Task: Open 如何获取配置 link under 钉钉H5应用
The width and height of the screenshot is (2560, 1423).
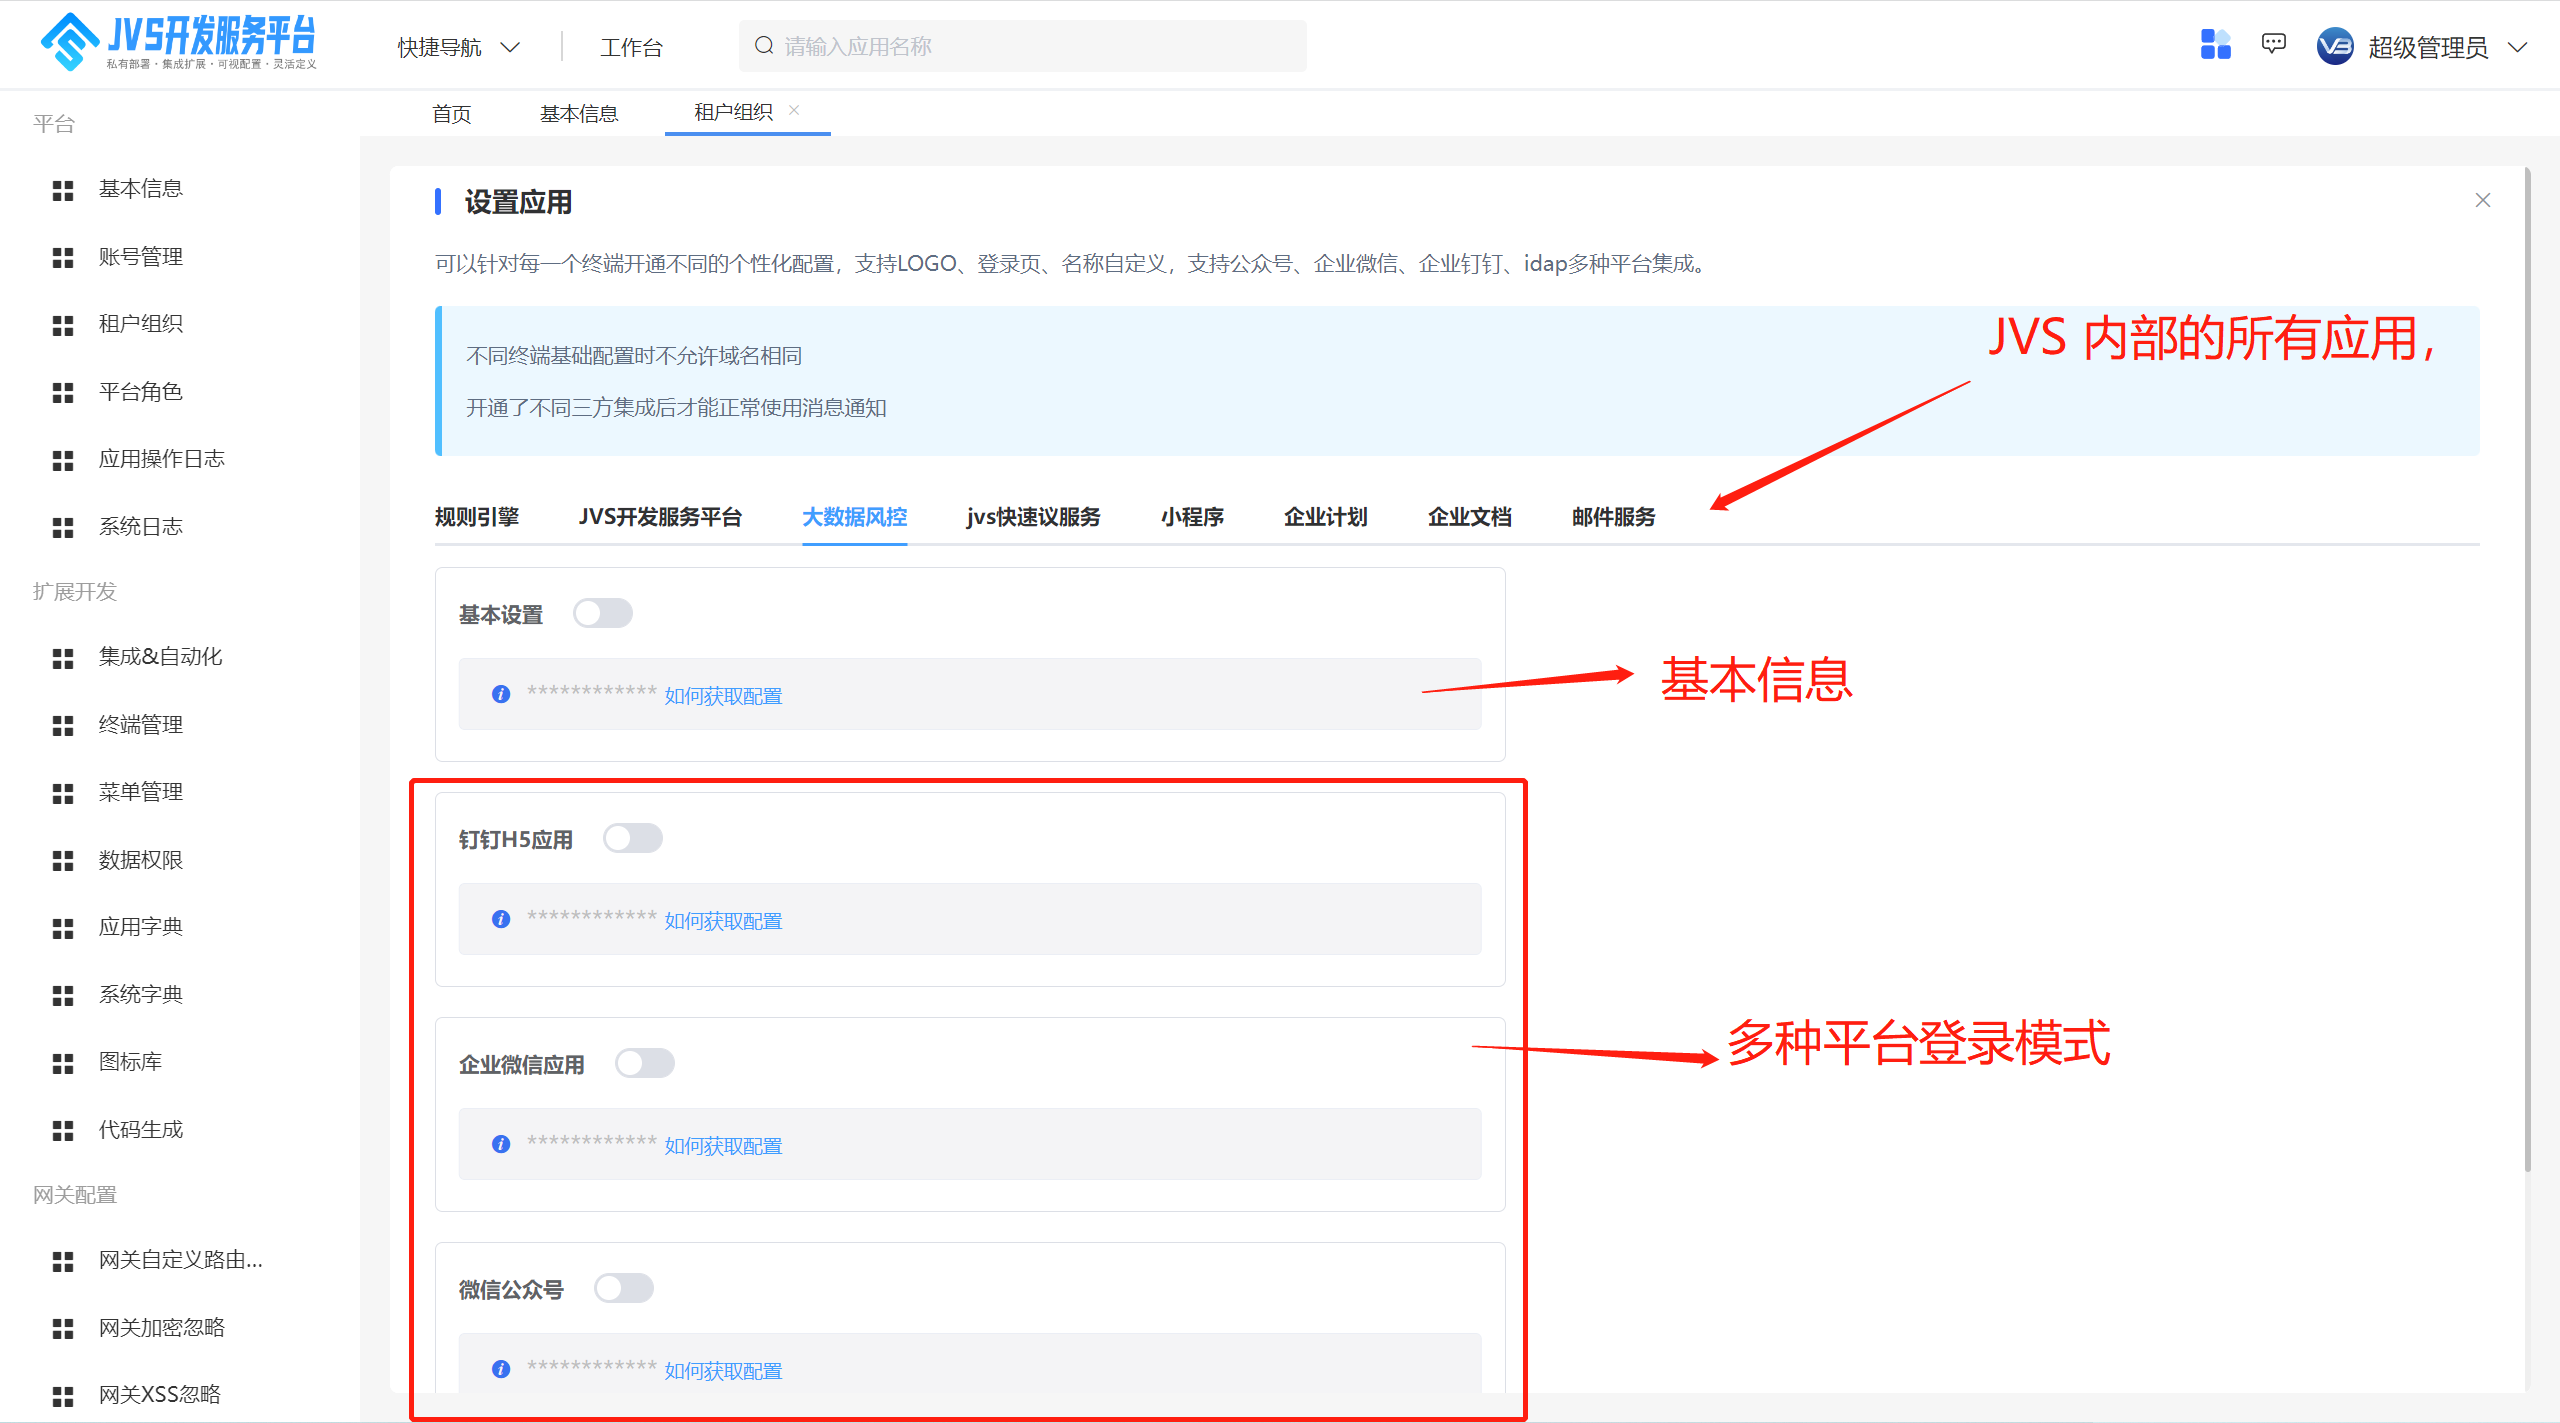Action: 723,921
